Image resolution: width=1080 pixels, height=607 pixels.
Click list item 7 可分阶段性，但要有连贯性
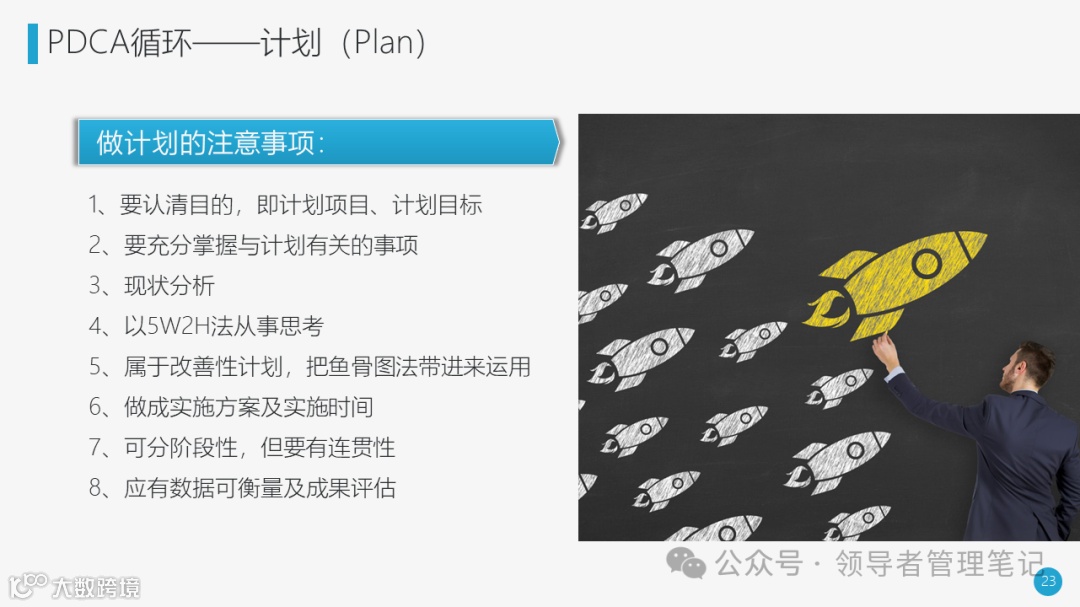pyautogui.click(x=242, y=448)
